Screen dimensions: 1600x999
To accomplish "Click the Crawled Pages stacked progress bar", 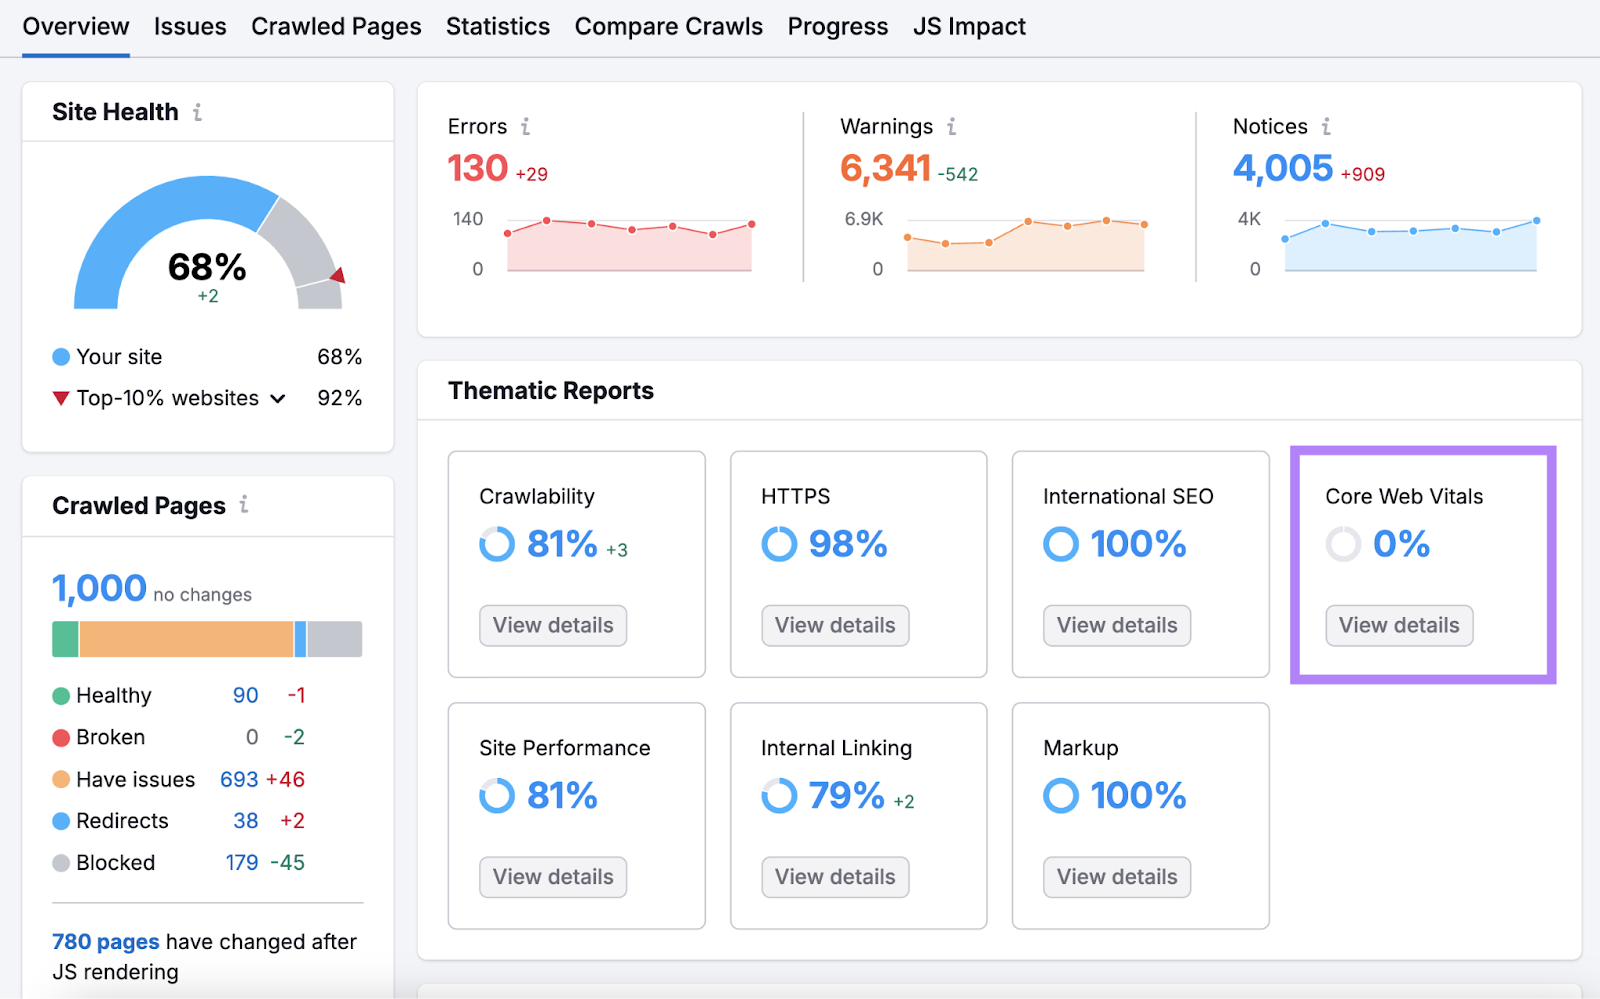I will [x=206, y=638].
